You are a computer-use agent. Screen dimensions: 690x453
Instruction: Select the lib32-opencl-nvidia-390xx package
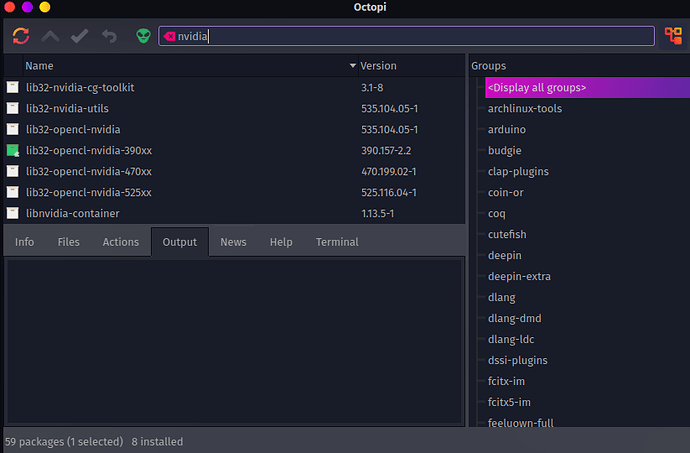(89, 151)
